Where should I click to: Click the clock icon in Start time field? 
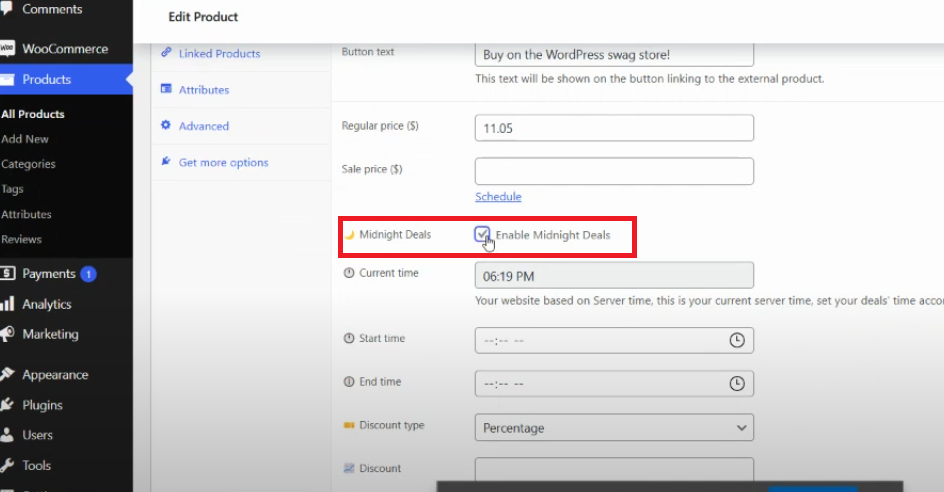(x=737, y=340)
